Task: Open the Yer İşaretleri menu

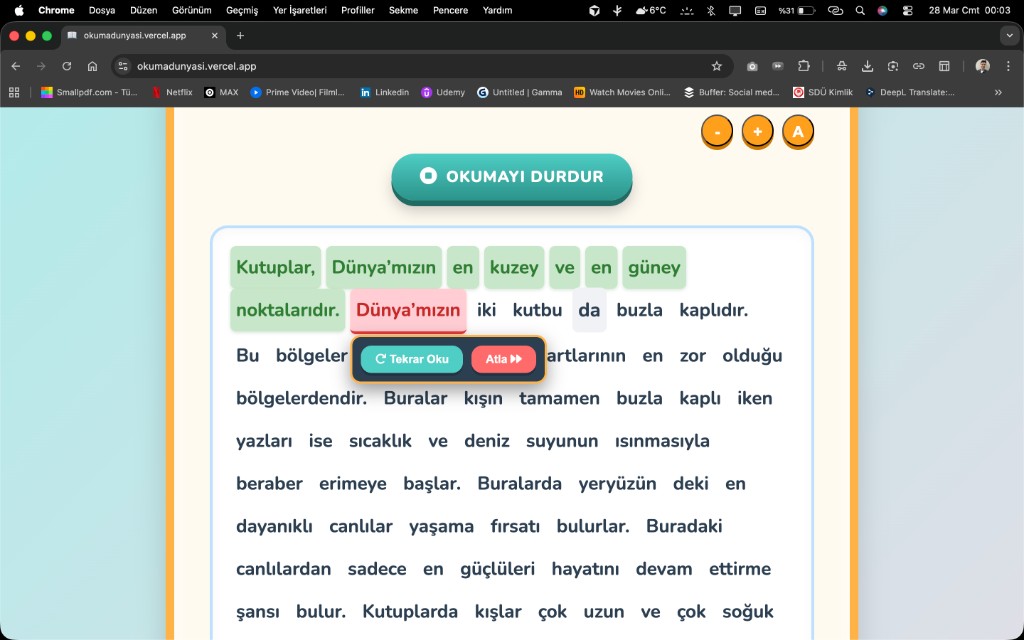Action: click(x=300, y=10)
